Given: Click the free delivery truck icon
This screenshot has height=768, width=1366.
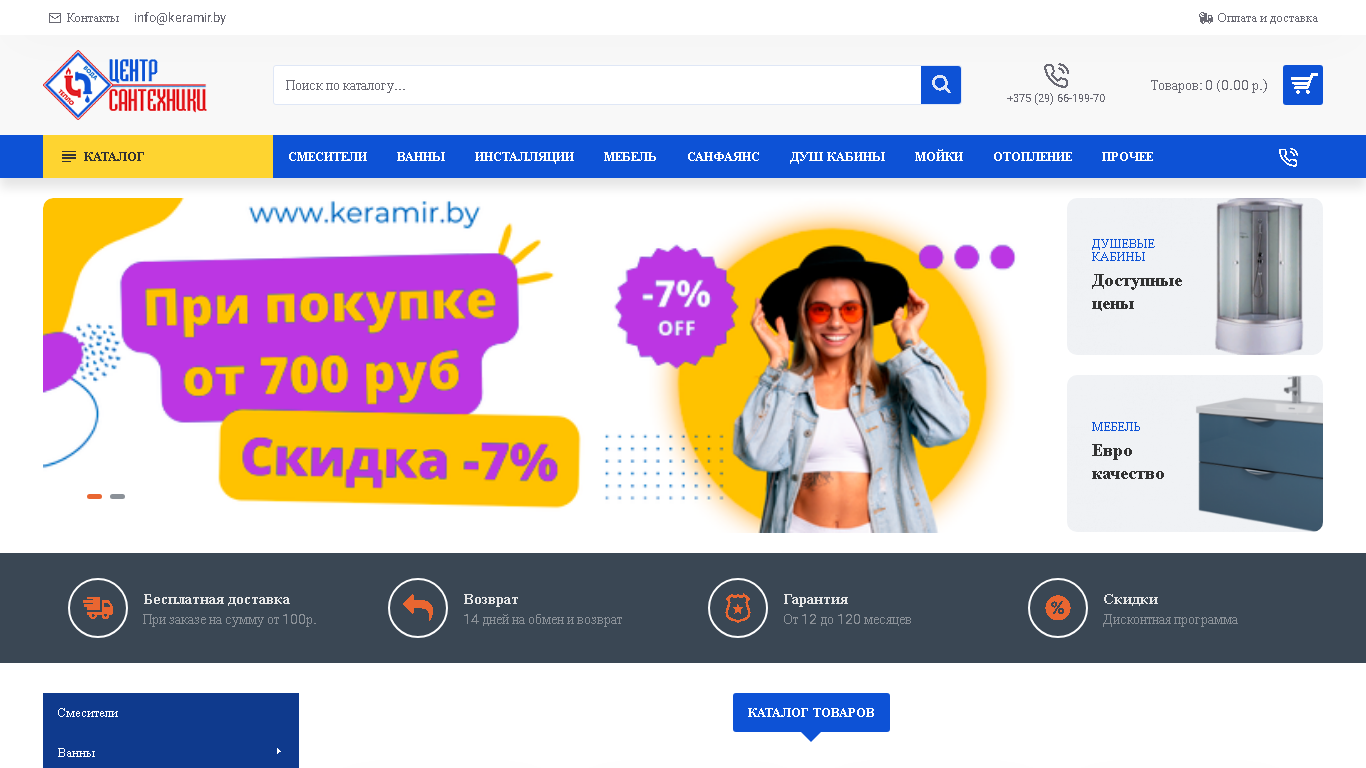Looking at the screenshot, I should (x=98, y=608).
